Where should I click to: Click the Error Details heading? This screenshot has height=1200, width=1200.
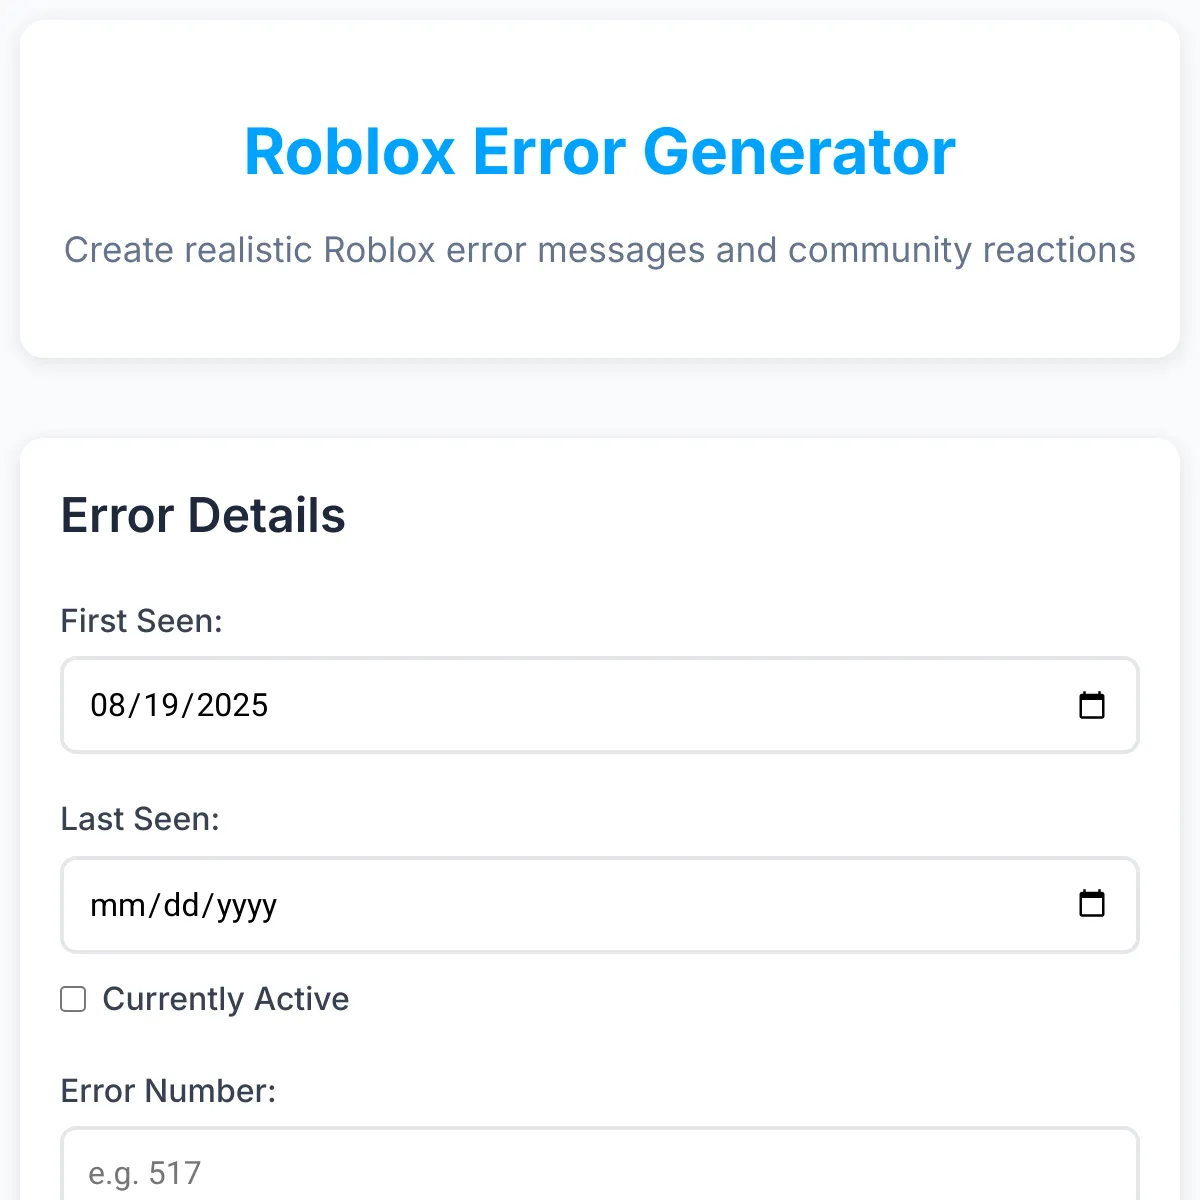coord(203,516)
